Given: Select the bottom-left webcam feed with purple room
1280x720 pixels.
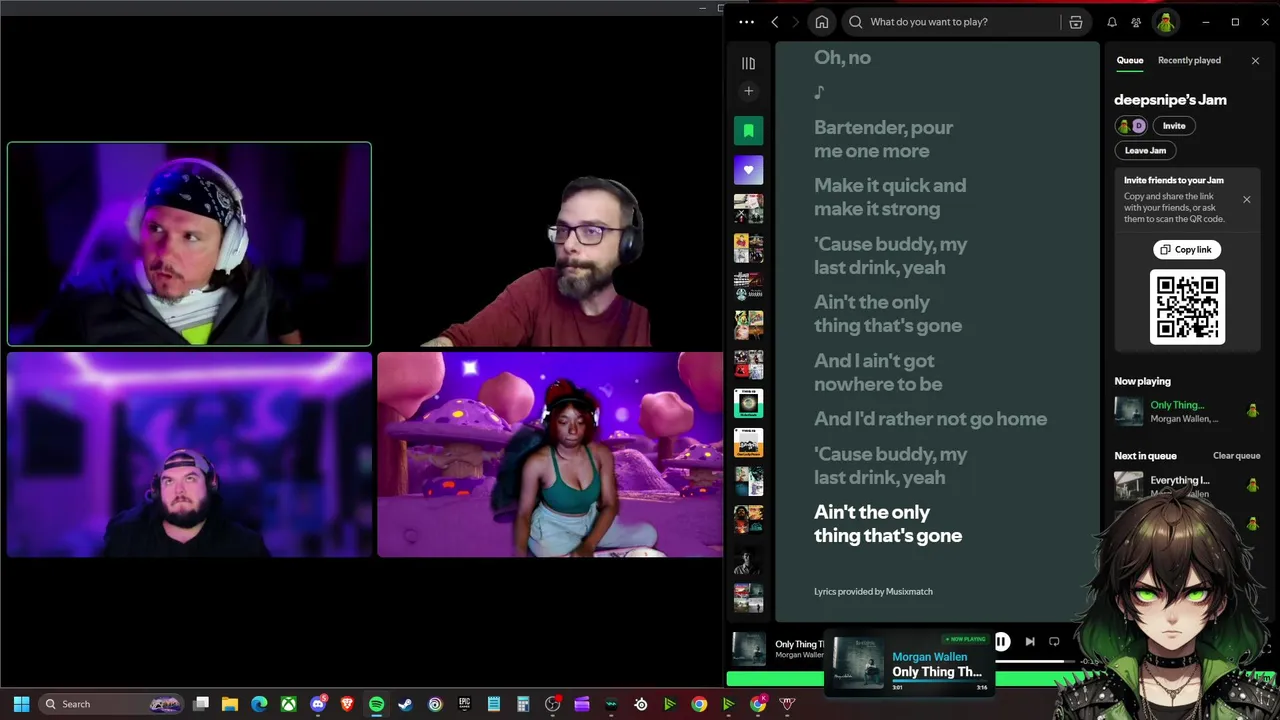Looking at the screenshot, I should coord(189,454).
